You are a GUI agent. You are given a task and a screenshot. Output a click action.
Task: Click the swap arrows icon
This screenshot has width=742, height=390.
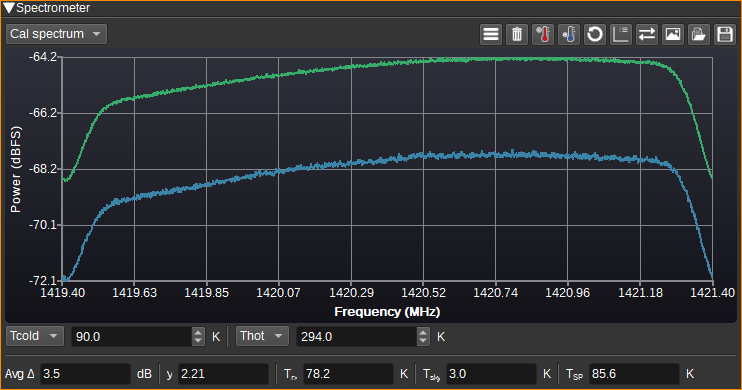click(647, 35)
